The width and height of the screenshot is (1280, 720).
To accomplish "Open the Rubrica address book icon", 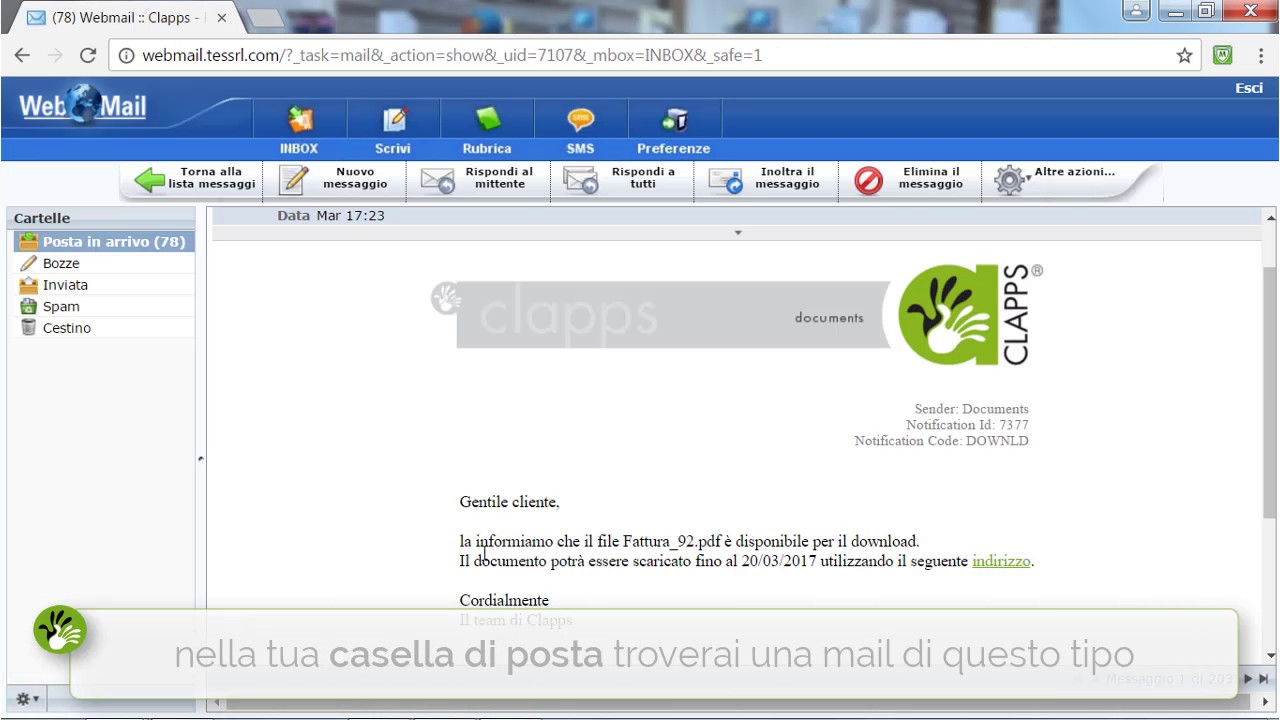I will tap(487, 130).
